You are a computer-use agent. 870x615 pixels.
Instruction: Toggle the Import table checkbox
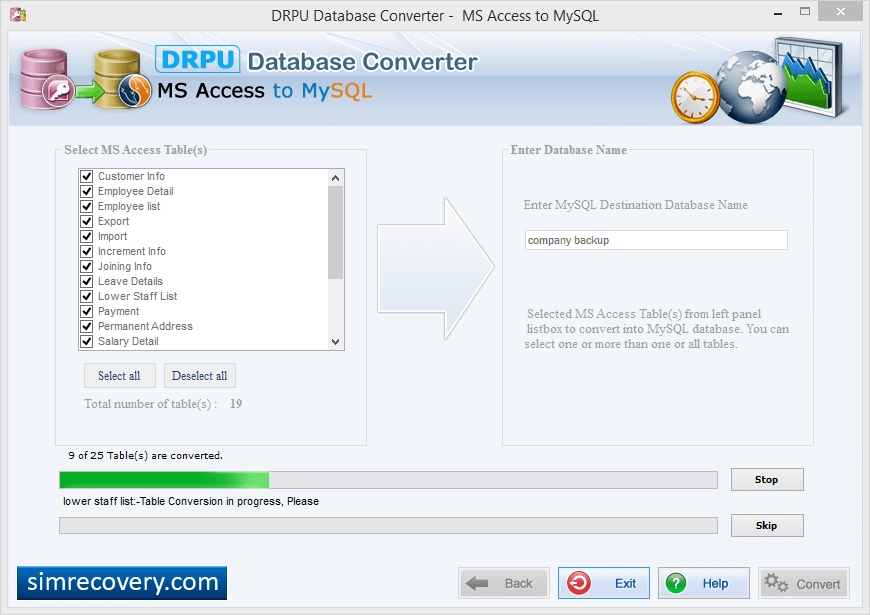(x=87, y=236)
